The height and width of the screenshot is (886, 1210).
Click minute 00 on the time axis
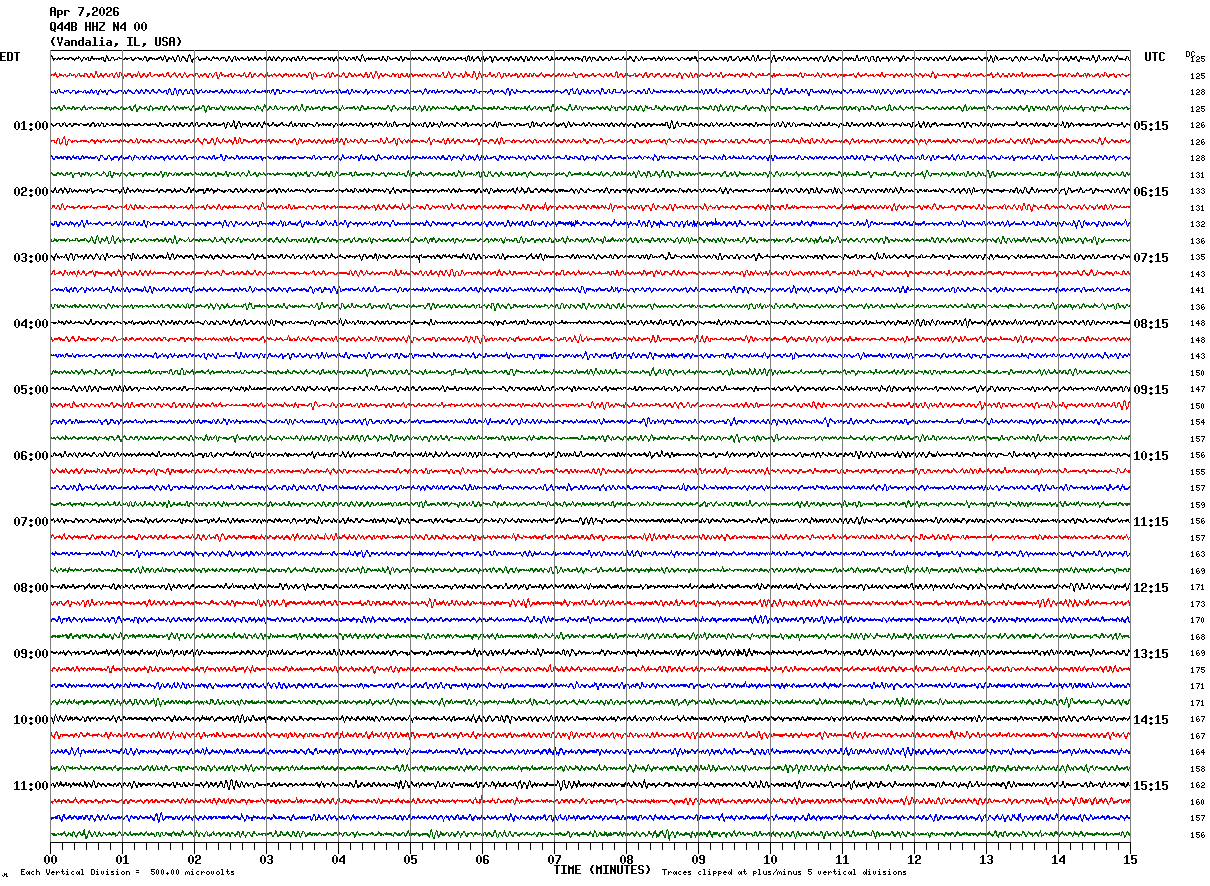[x=50, y=859]
